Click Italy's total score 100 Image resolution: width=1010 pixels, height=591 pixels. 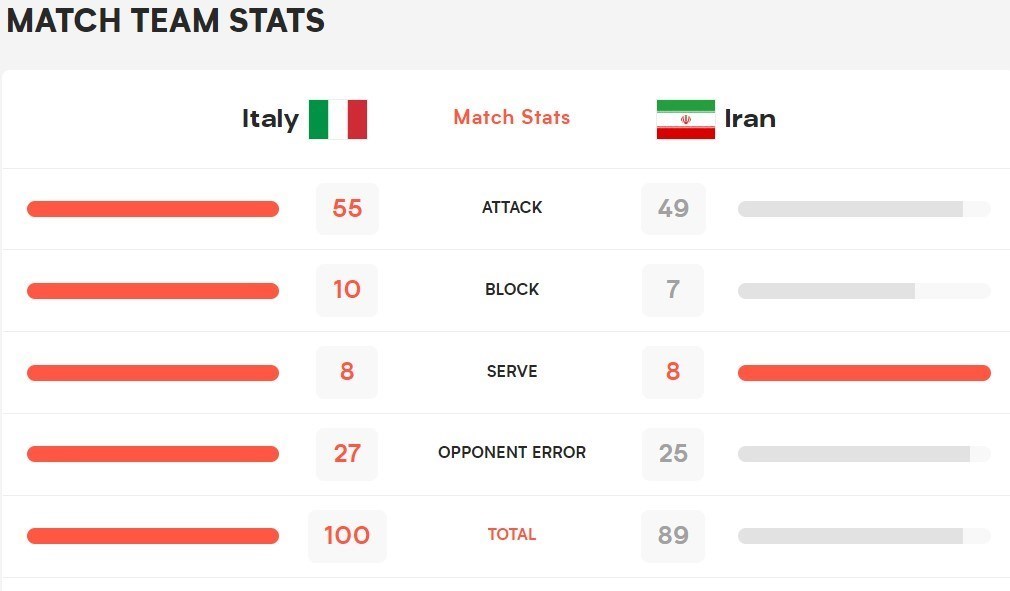[347, 535]
